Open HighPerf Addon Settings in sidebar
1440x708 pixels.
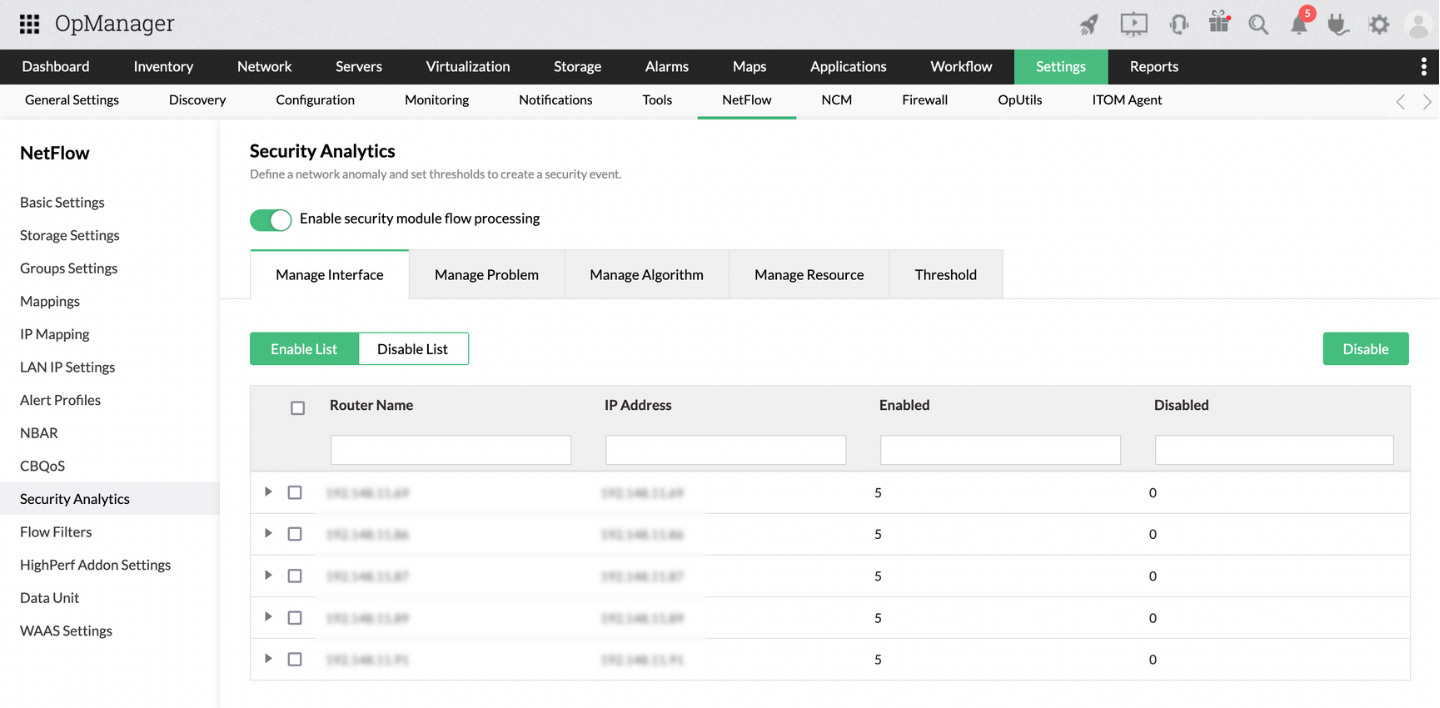(x=95, y=565)
